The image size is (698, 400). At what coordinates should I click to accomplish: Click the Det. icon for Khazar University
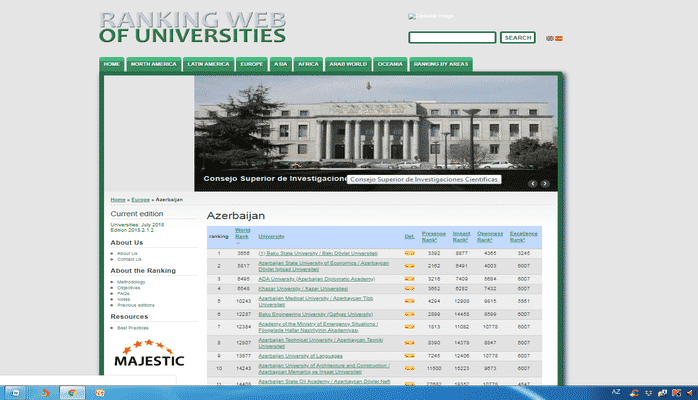409,289
